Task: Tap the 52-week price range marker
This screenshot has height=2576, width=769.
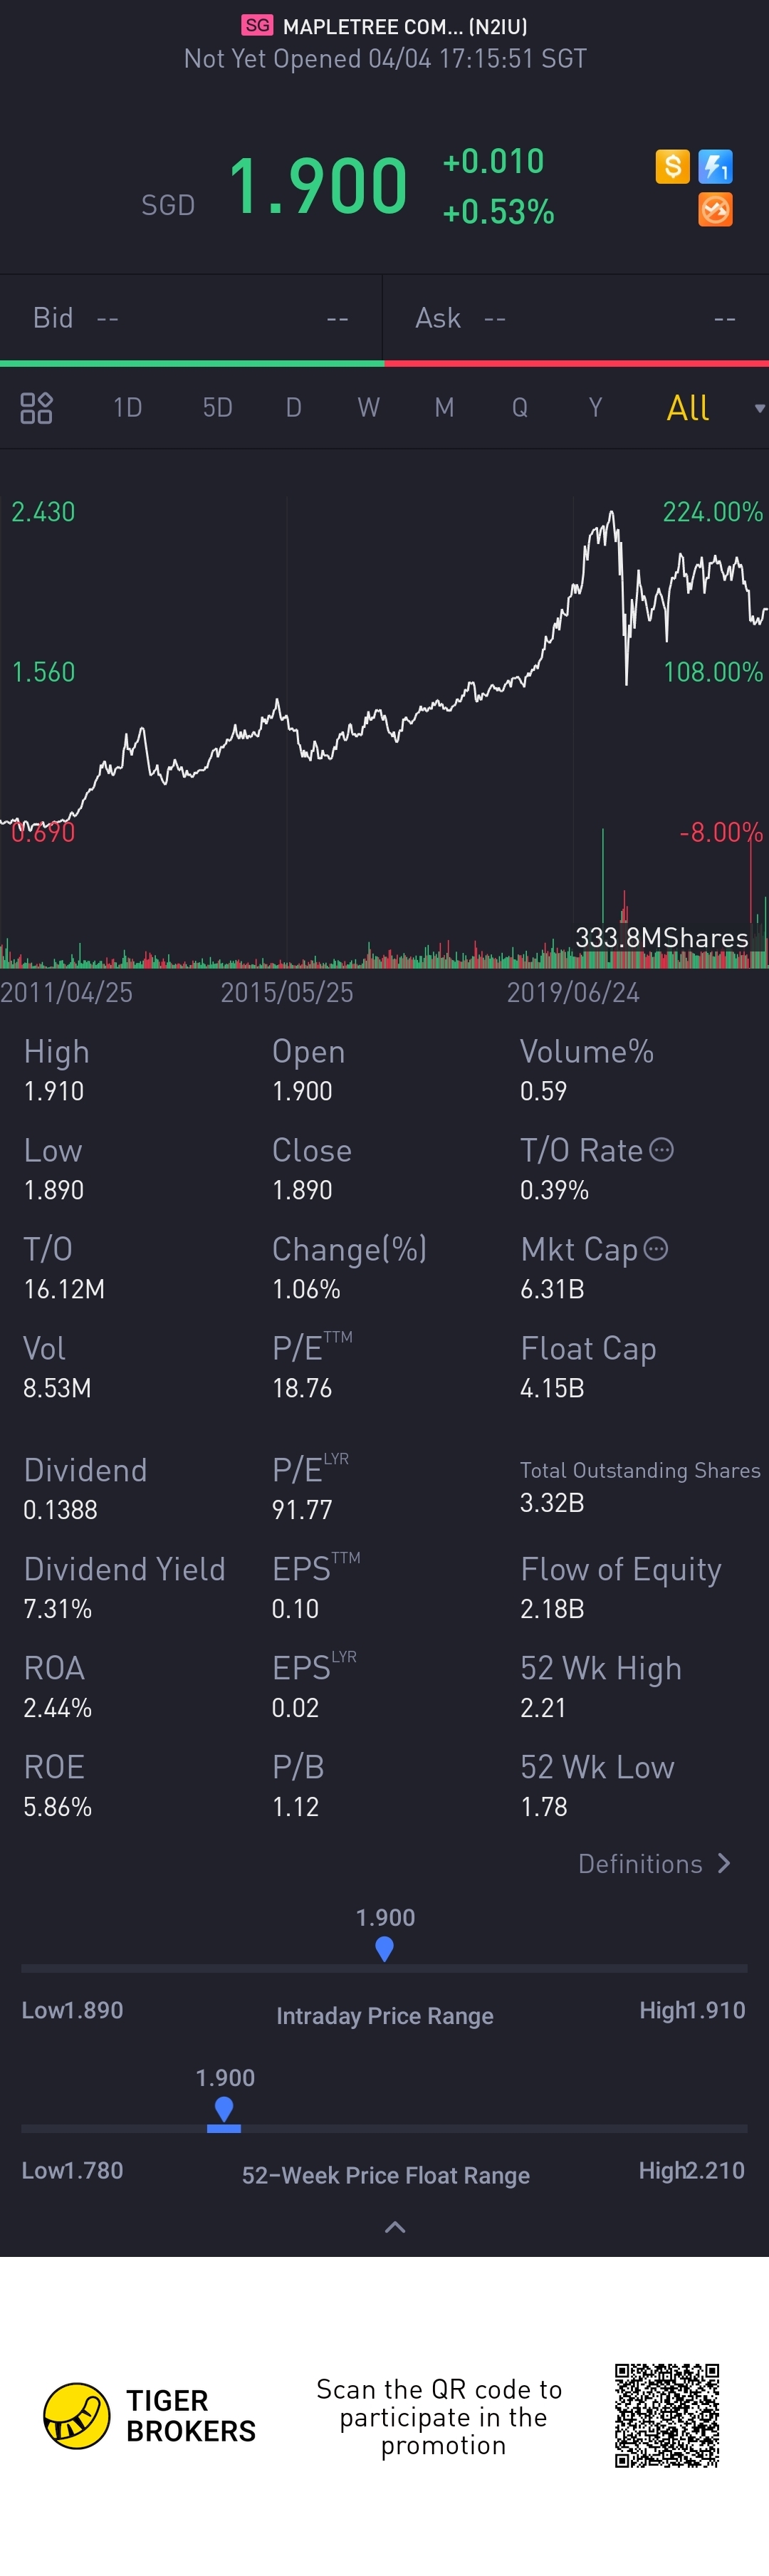Action: pyautogui.click(x=224, y=2110)
